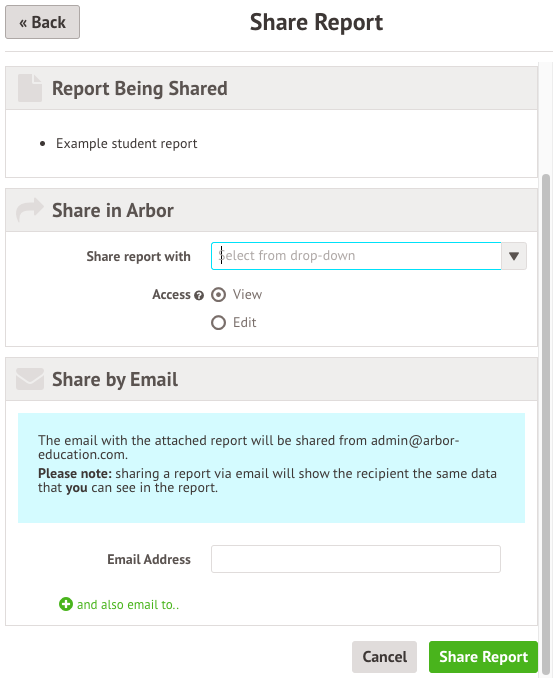The height and width of the screenshot is (679, 559).
Task: Click the help question mark icon next to Access
Action: [x=199, y=295]
